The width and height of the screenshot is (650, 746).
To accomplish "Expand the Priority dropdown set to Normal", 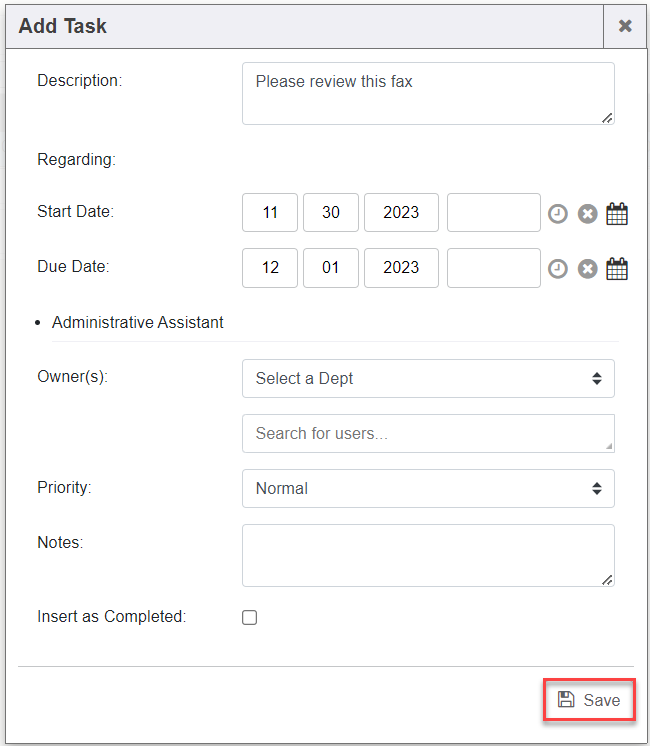I will click(x=428, y=488).
